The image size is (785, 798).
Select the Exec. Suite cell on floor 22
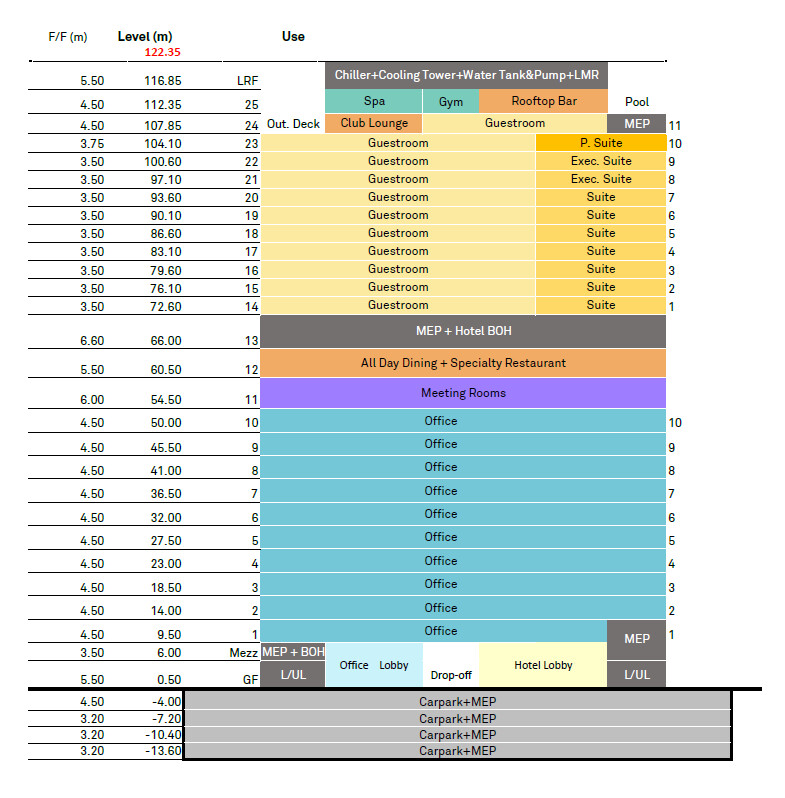pos(601,161)
